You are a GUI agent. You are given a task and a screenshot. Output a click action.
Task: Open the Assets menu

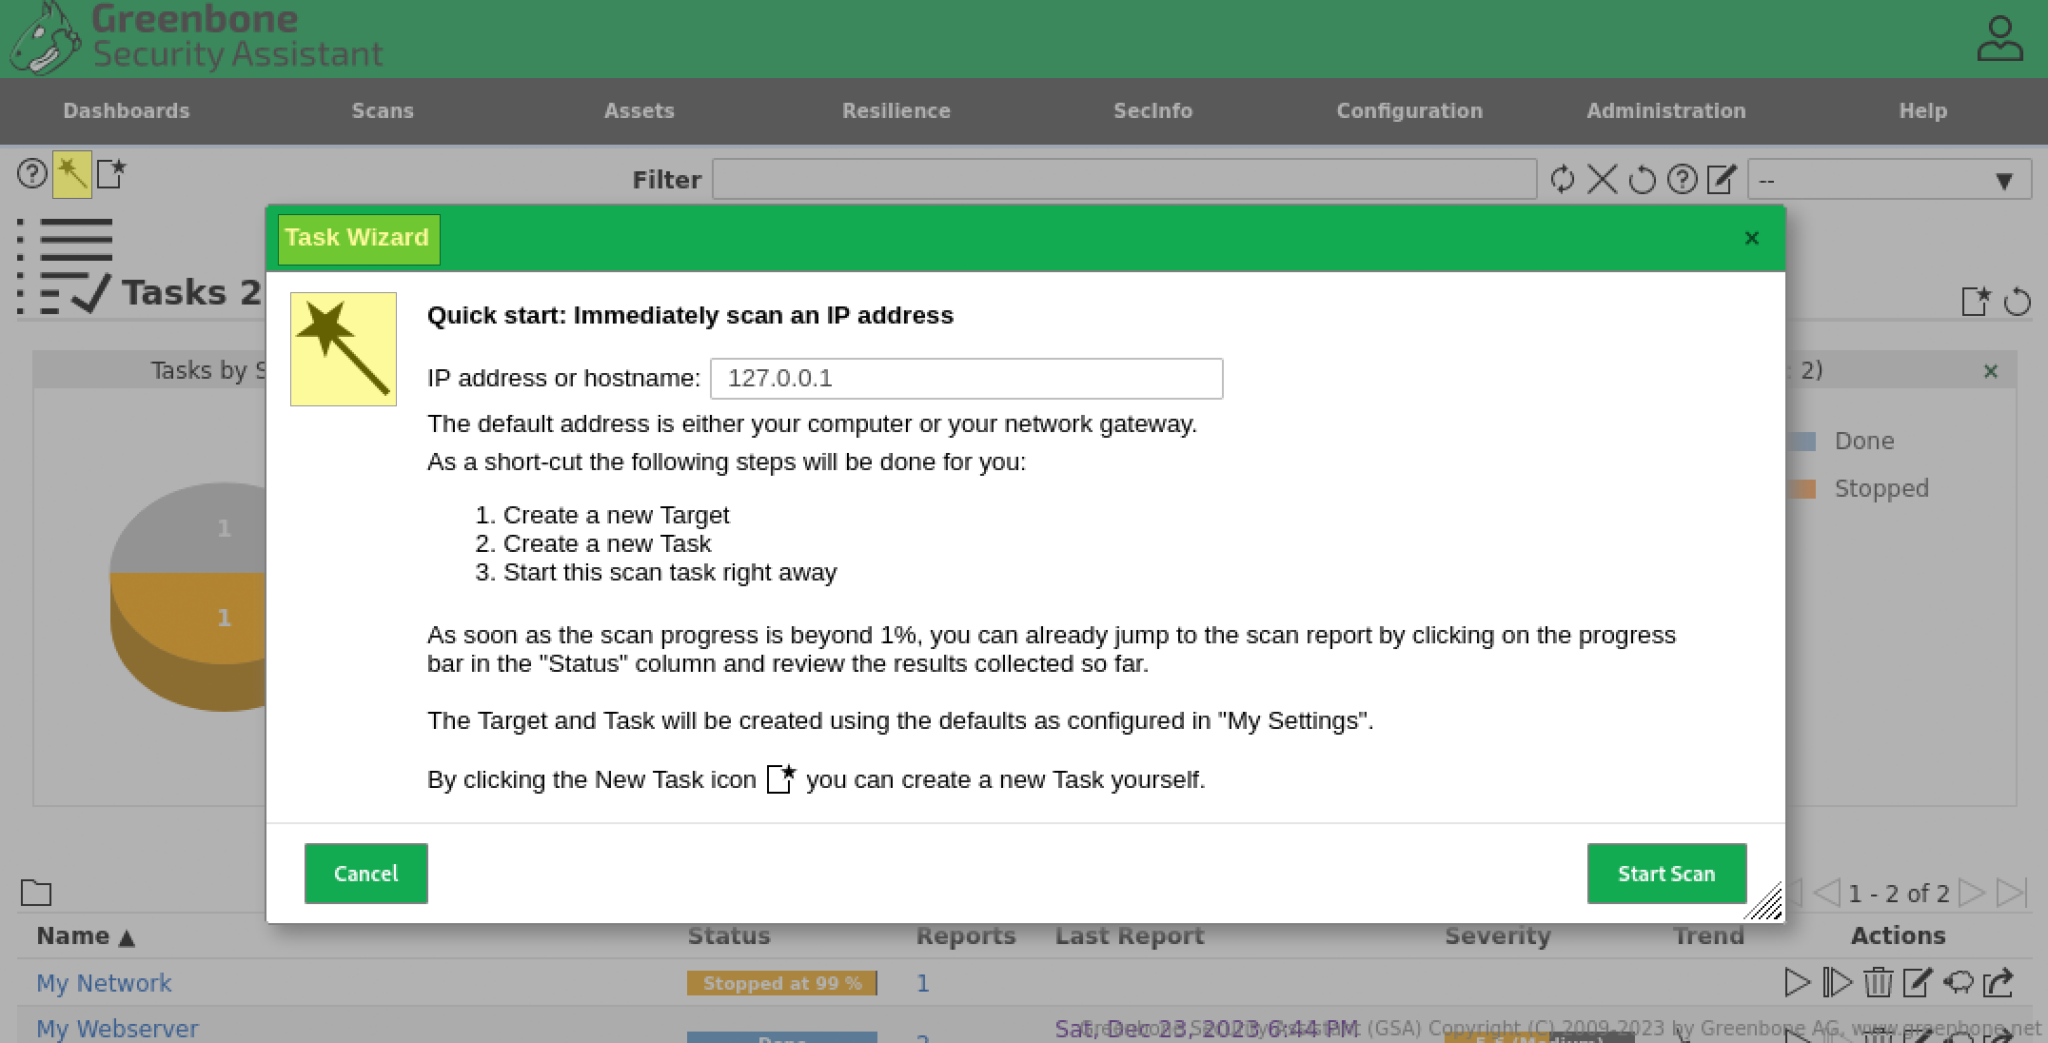(x=639, y=111)
